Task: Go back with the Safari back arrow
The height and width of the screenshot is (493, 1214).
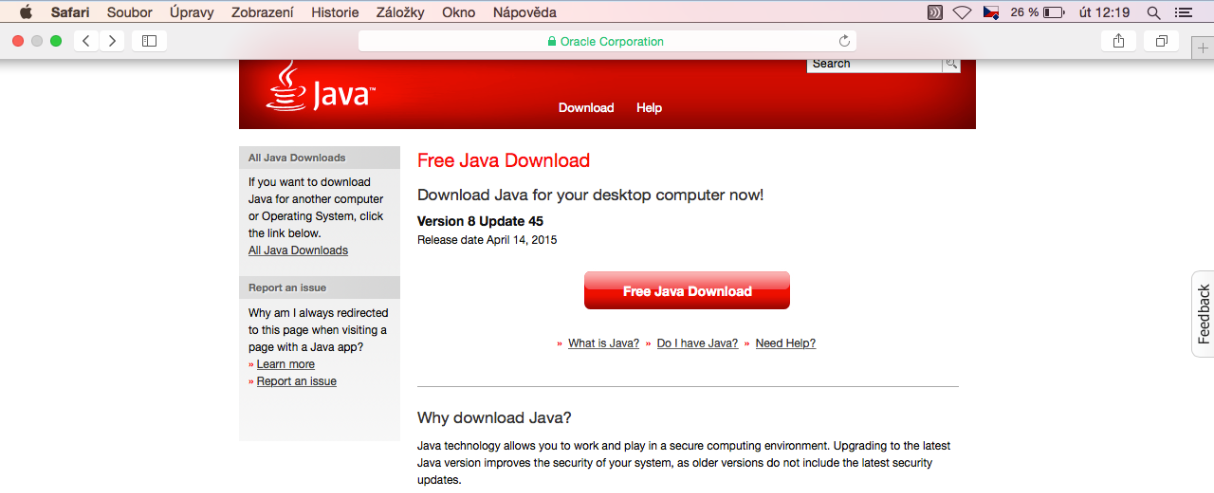Action: tap(86, 41)
